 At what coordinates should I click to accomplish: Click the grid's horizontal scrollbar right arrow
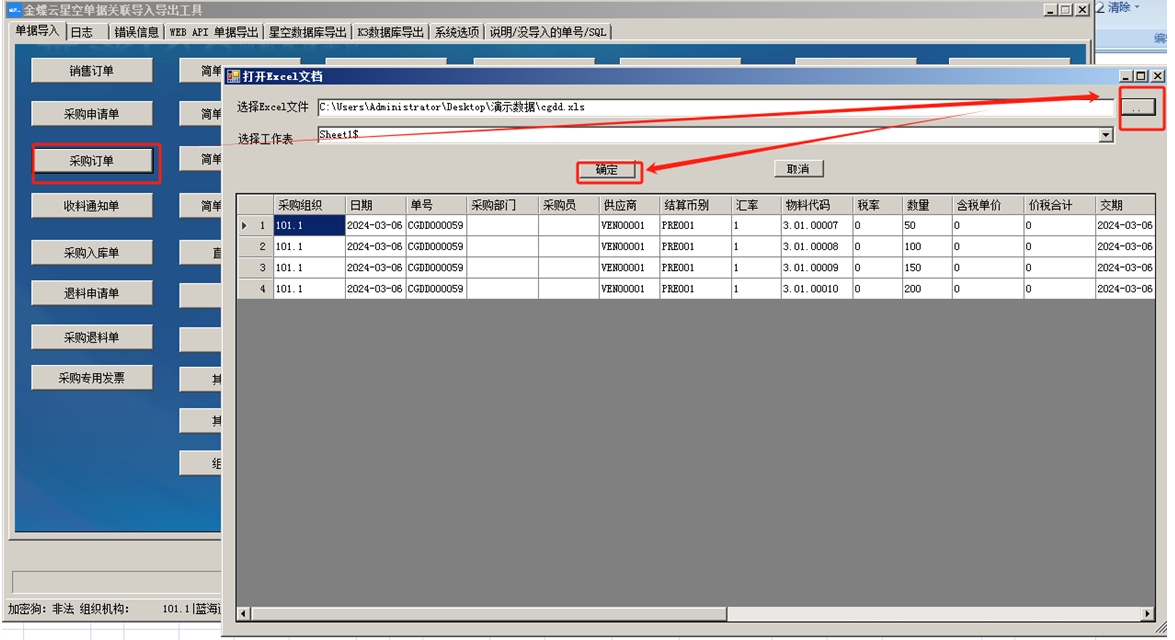coord(1147,614)
